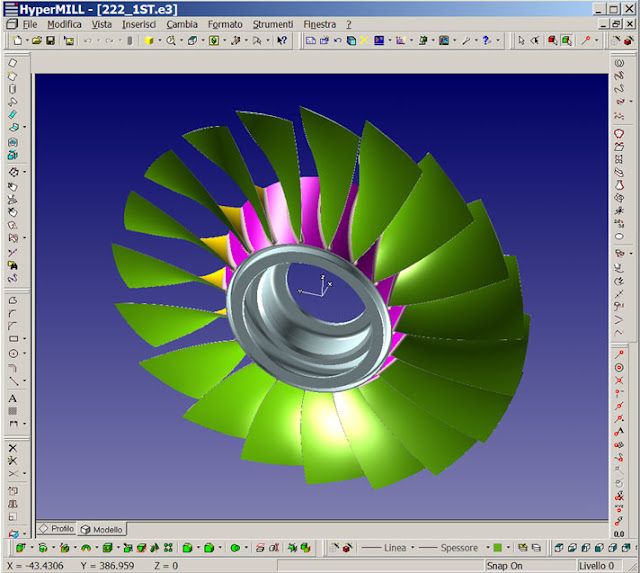Viewport: 640px width, 573px height.
Task: Switch to the Profilo tab
Action: (x=57, y=529)
